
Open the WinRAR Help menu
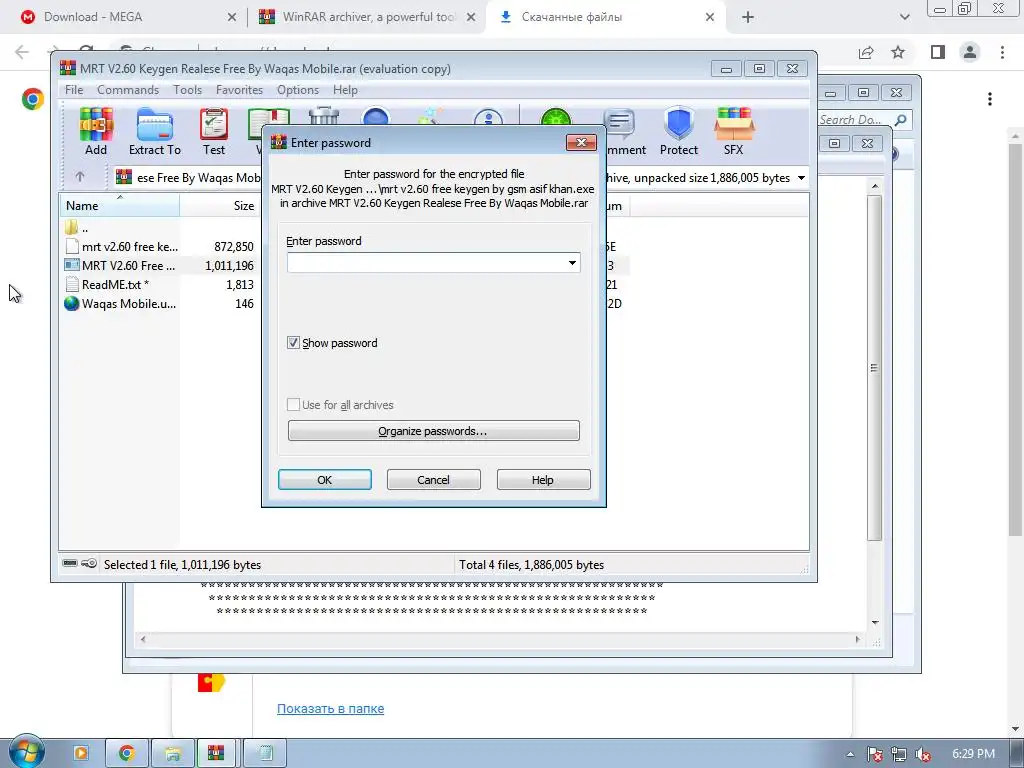tap(345, 90)
